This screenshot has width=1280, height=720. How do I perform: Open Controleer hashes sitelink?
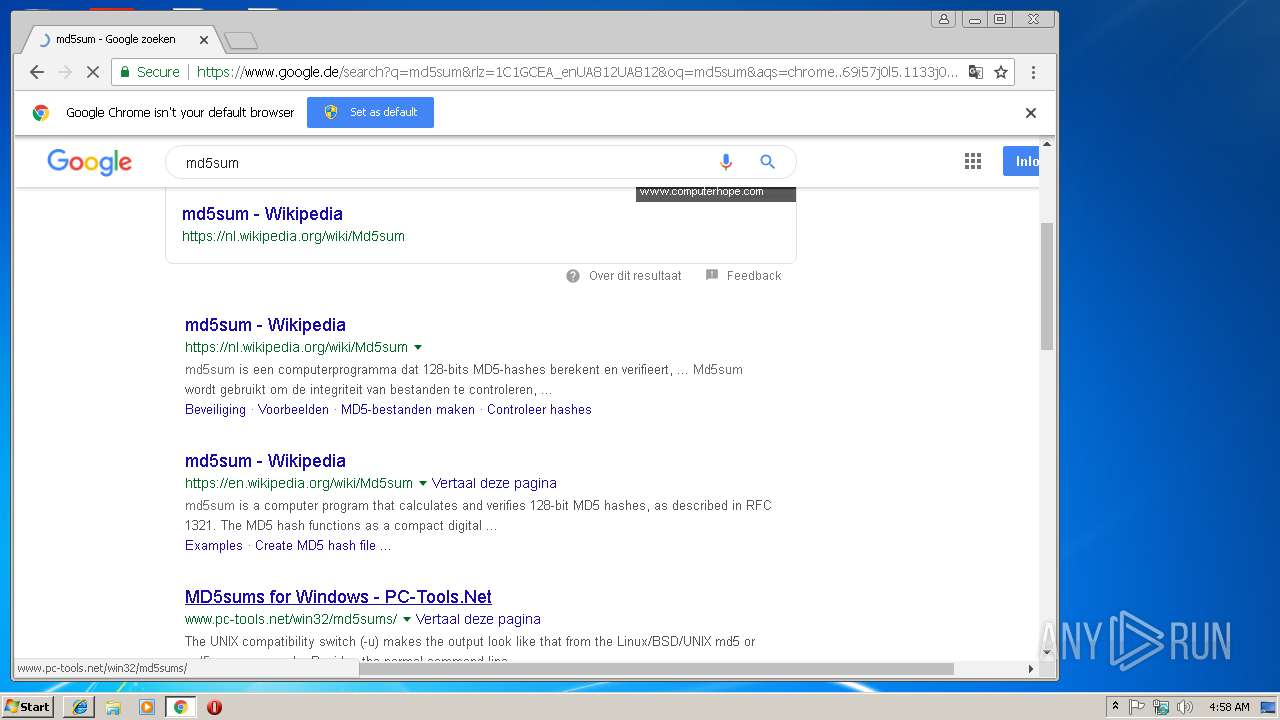pos(539,410)
